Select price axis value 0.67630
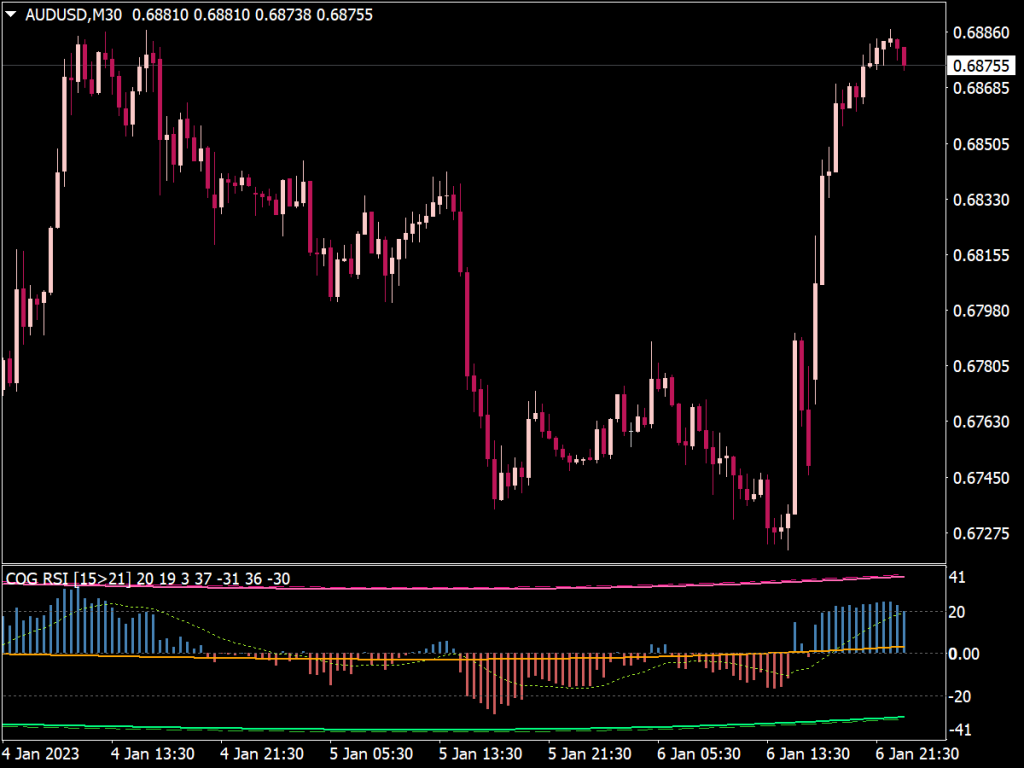Image resolution: width=1024 pixels, height=768 pixels. [981, 421]
